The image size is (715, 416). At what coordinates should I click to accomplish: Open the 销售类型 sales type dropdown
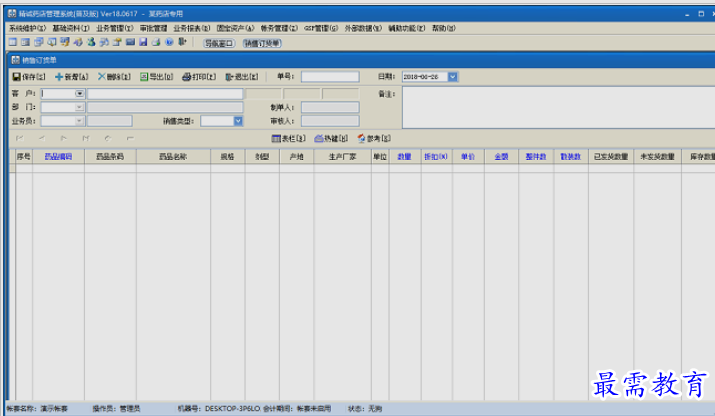pos(238,121)
